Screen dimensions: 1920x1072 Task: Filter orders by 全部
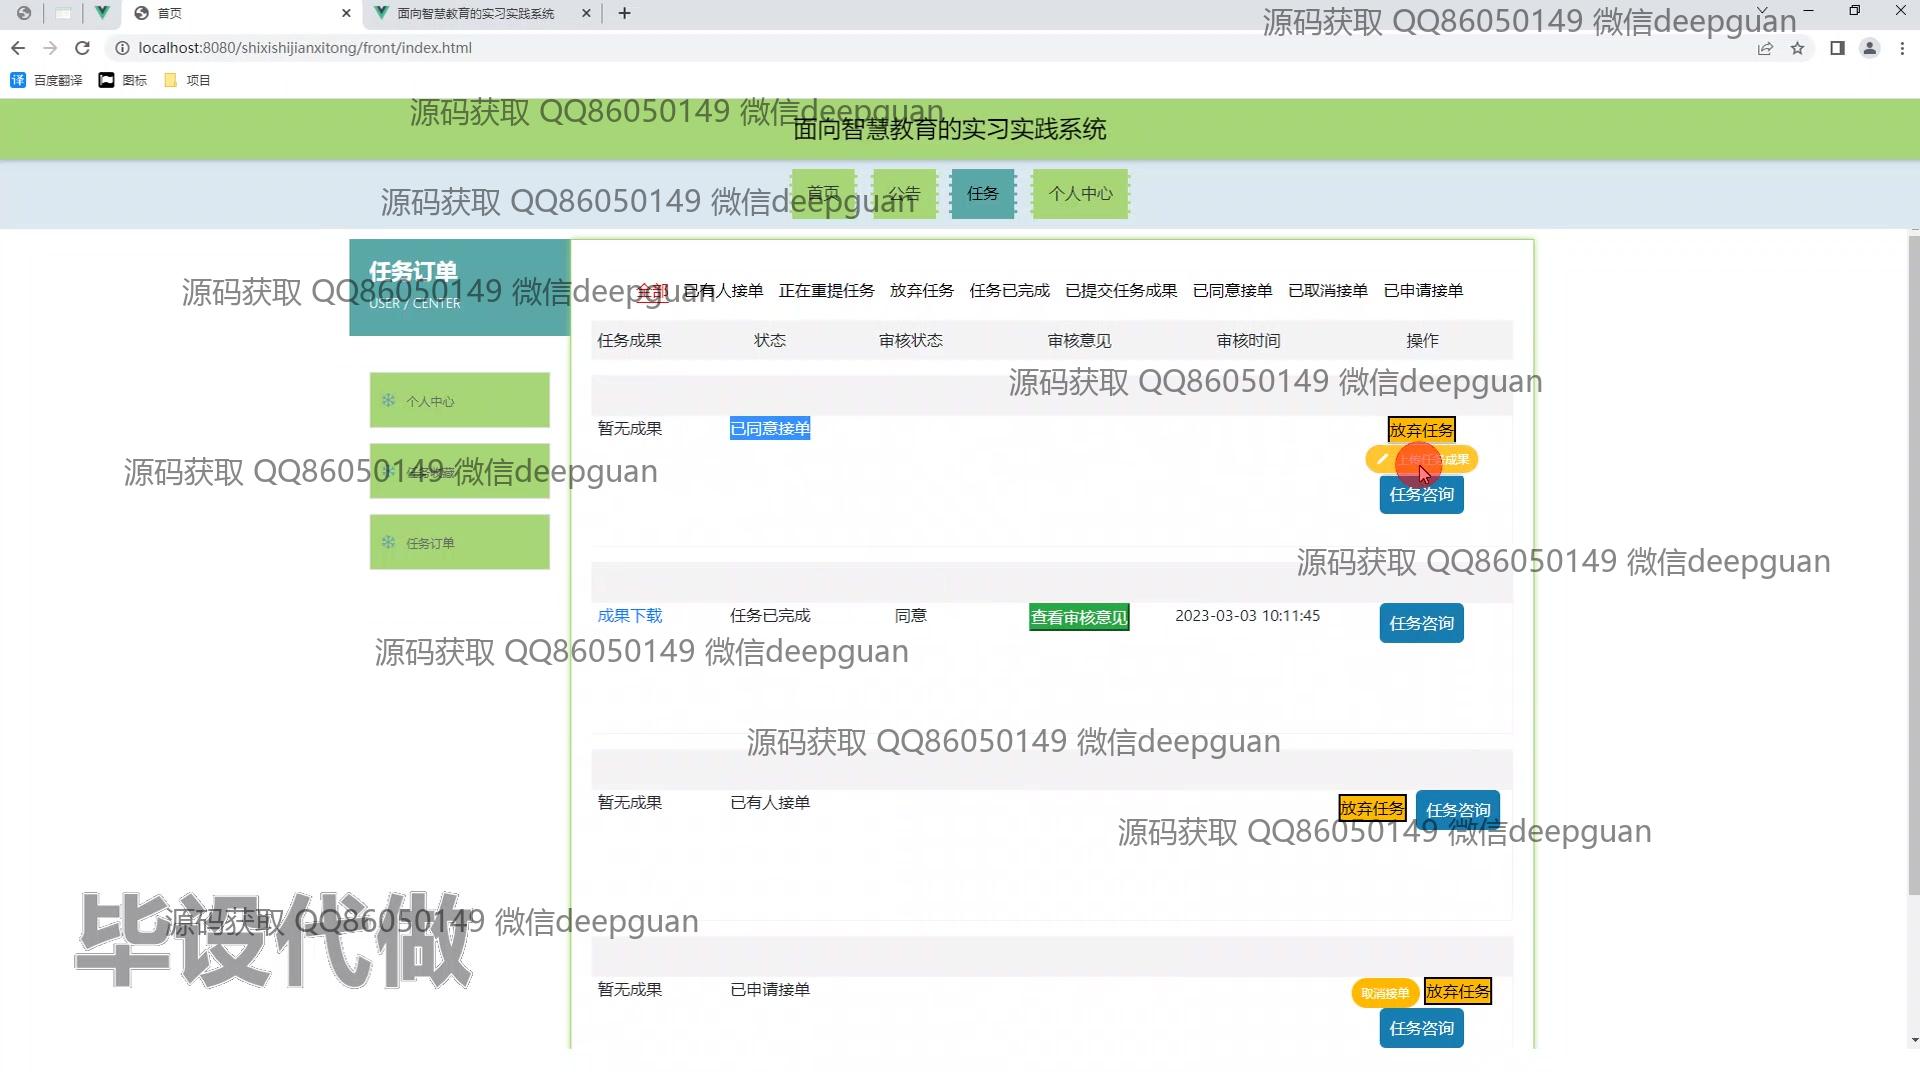pos(652,291)
